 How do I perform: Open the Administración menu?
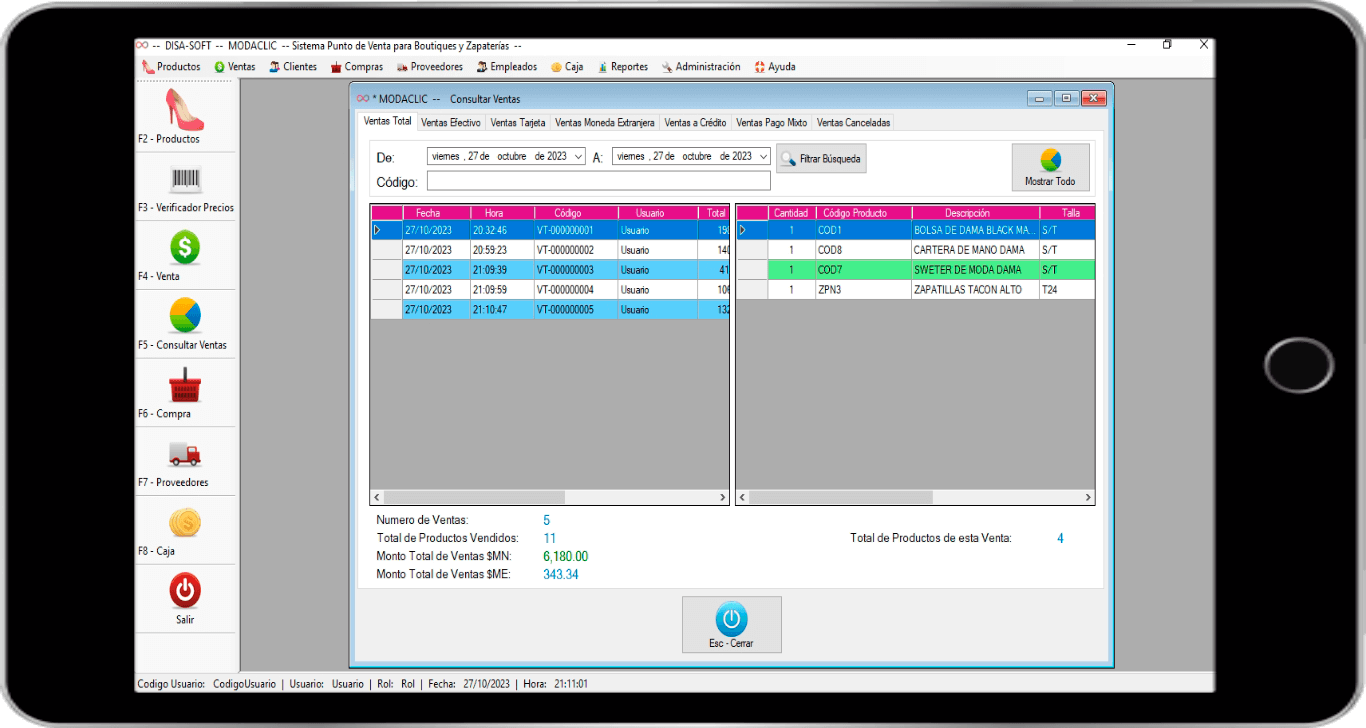coord(700,67)
